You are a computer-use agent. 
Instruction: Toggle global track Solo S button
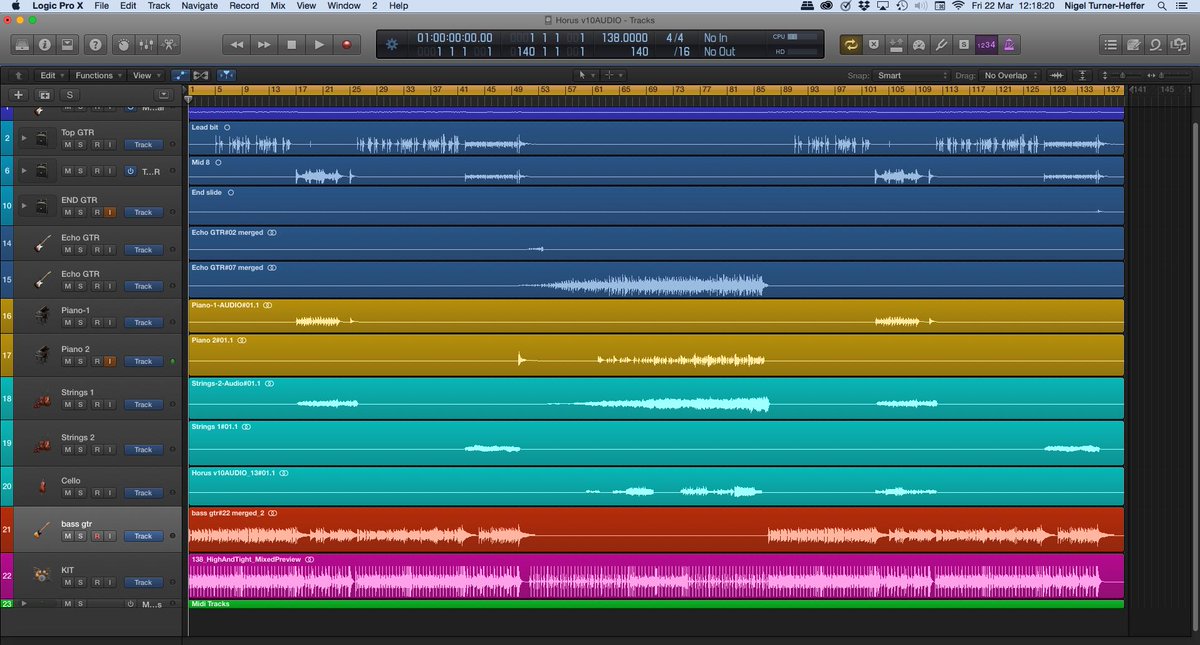(x=70, y=94)
